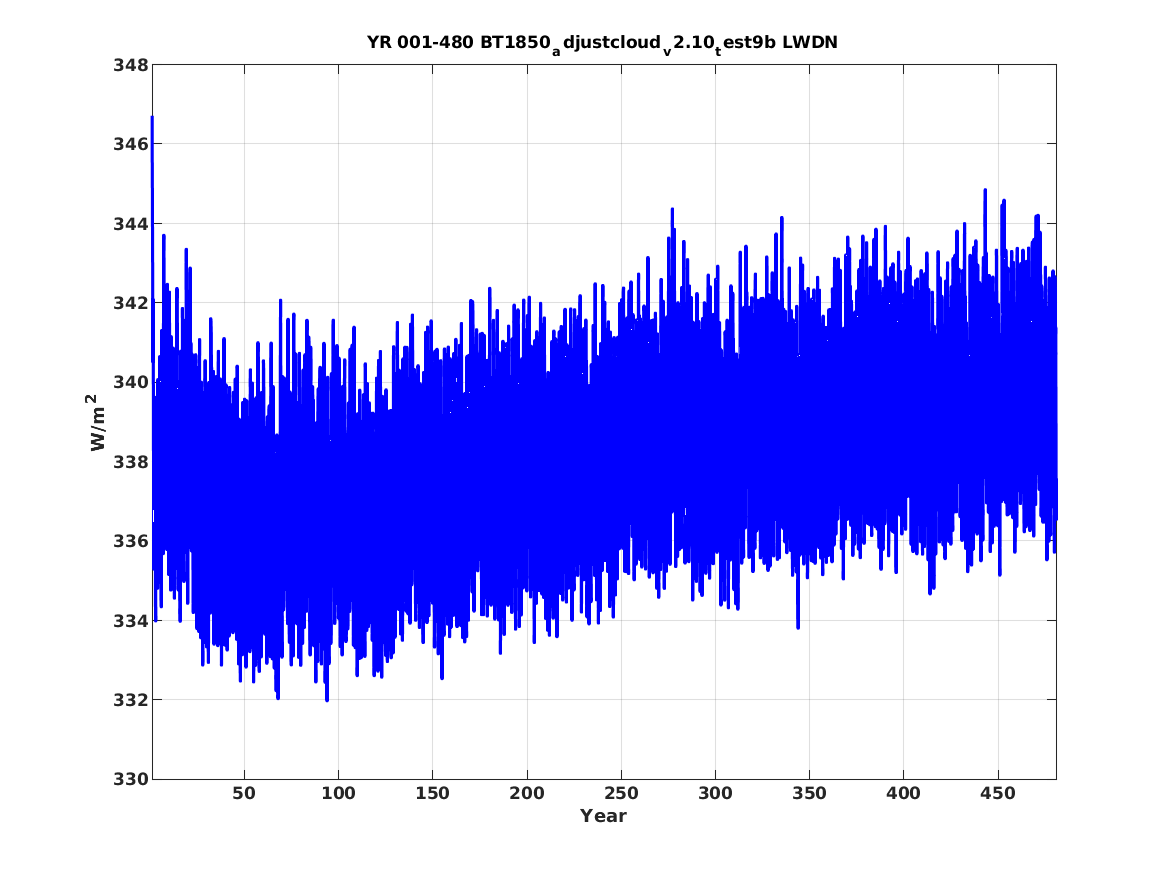Click the x-axis tick label 350
1167x875 pixels.
(x=809, y=793)
